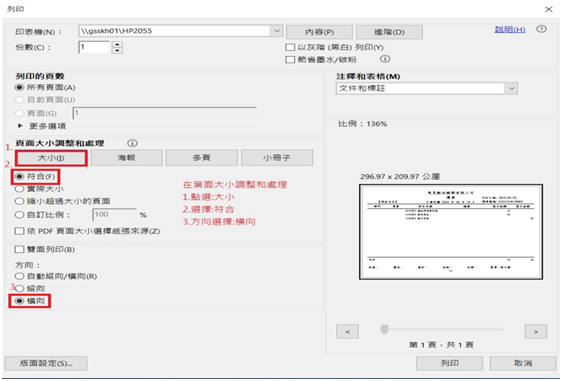
Task: Click the custom scale percent field
Action: [115, 215]
